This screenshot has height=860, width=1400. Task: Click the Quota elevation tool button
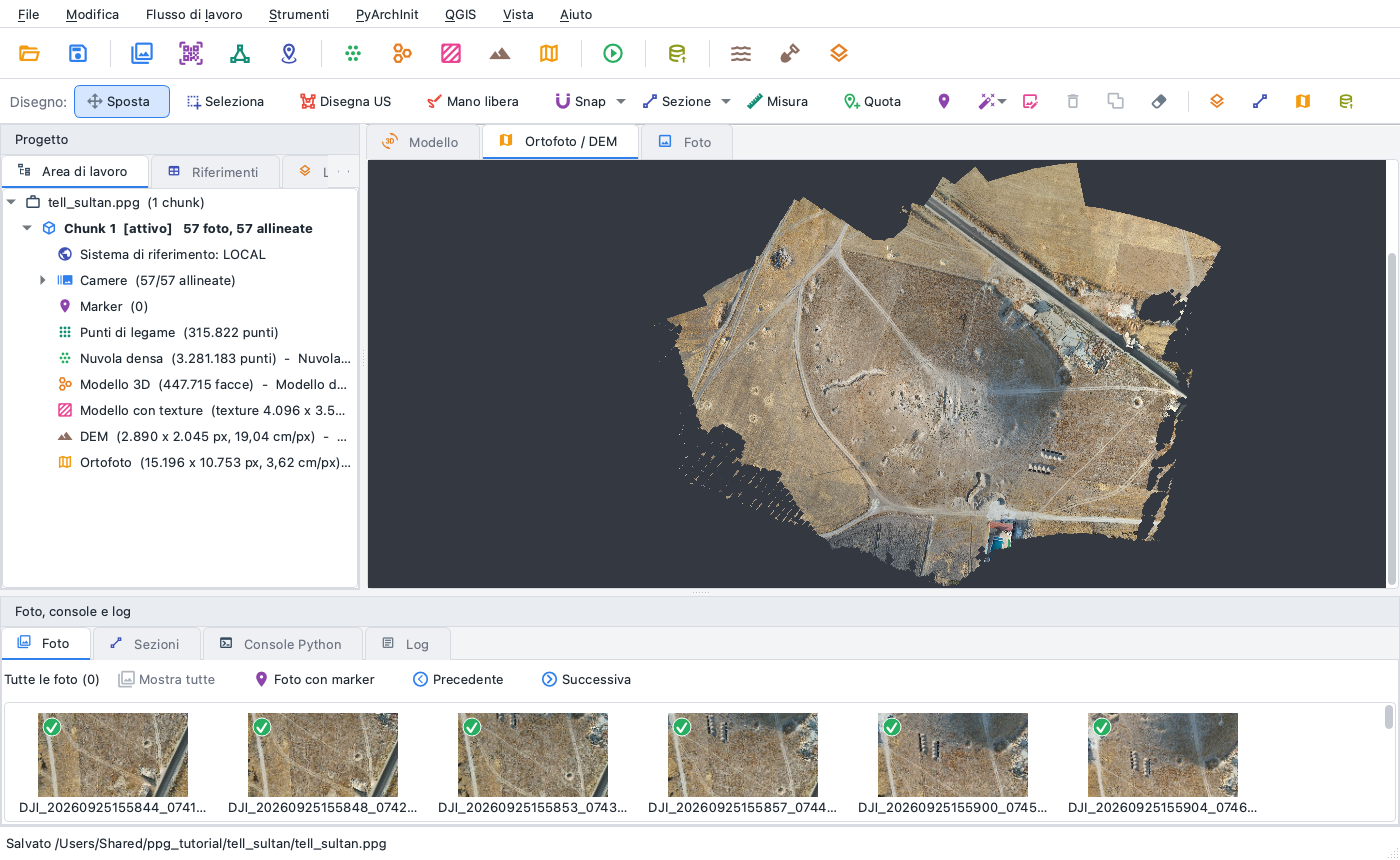coord(872,101)
